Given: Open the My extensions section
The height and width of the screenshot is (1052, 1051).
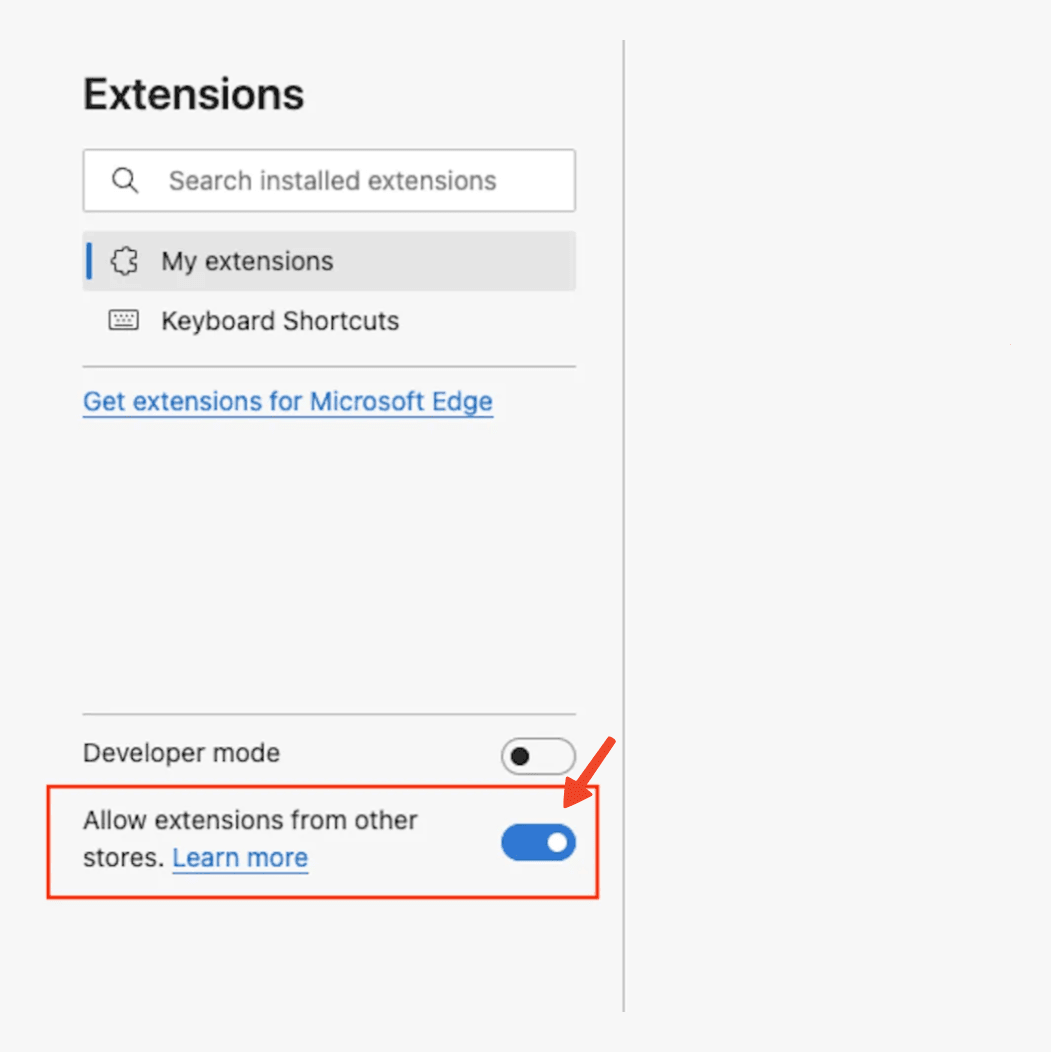Looking at the screenshot, I should pyautogui.click(x=247, y=262).
